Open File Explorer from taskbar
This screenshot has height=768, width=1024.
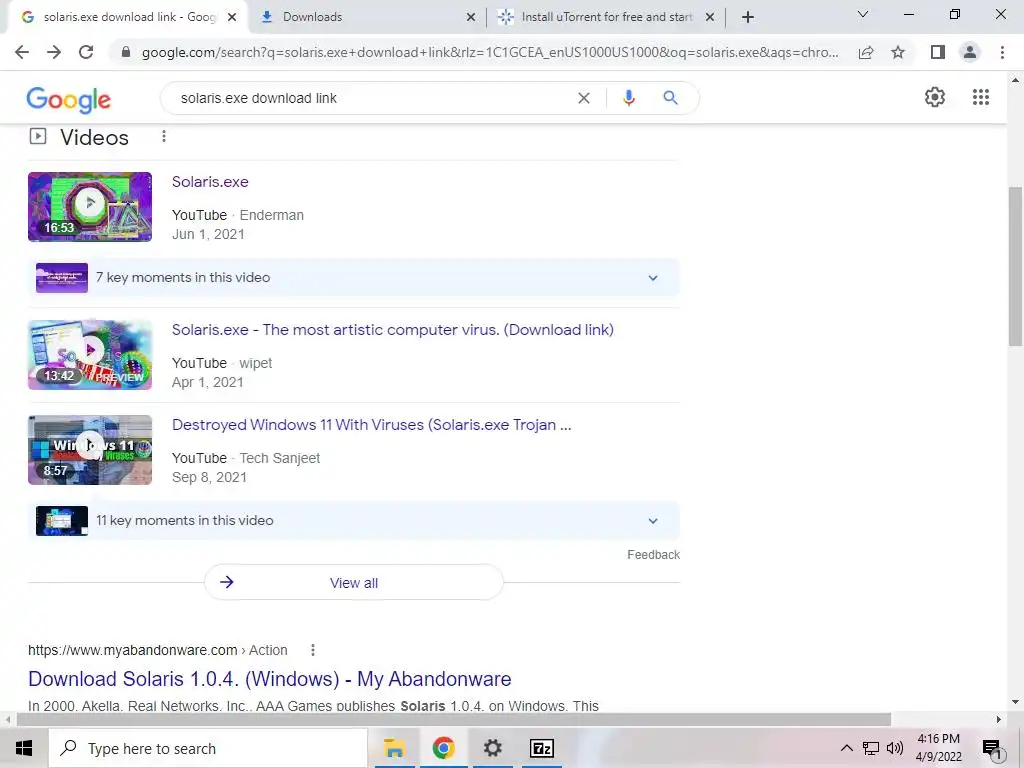pyautogui.click(x=394, y=748)
